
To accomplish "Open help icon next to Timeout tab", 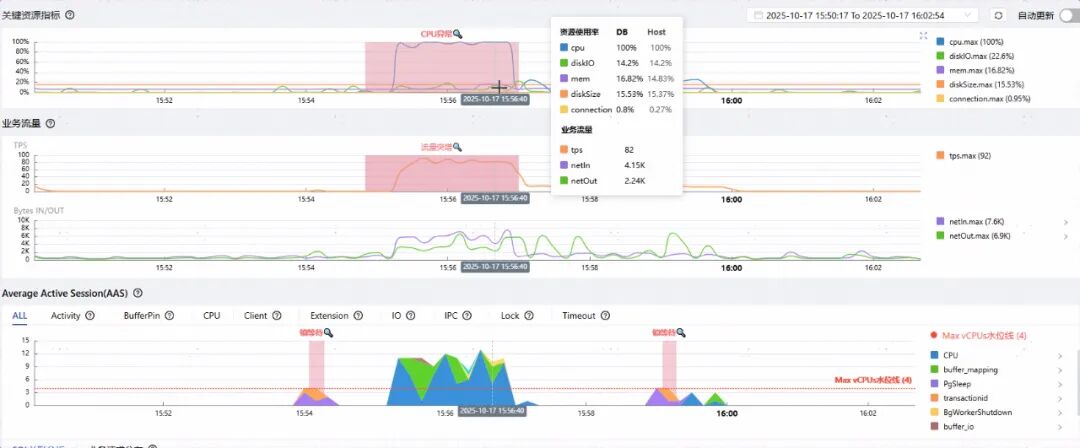I will (605, 316).
